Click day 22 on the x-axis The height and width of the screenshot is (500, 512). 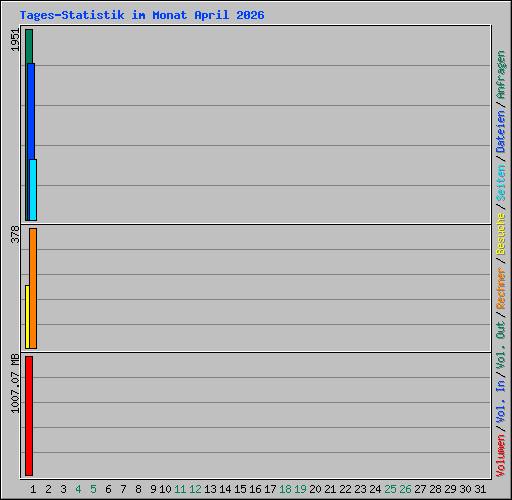point(345,489)
